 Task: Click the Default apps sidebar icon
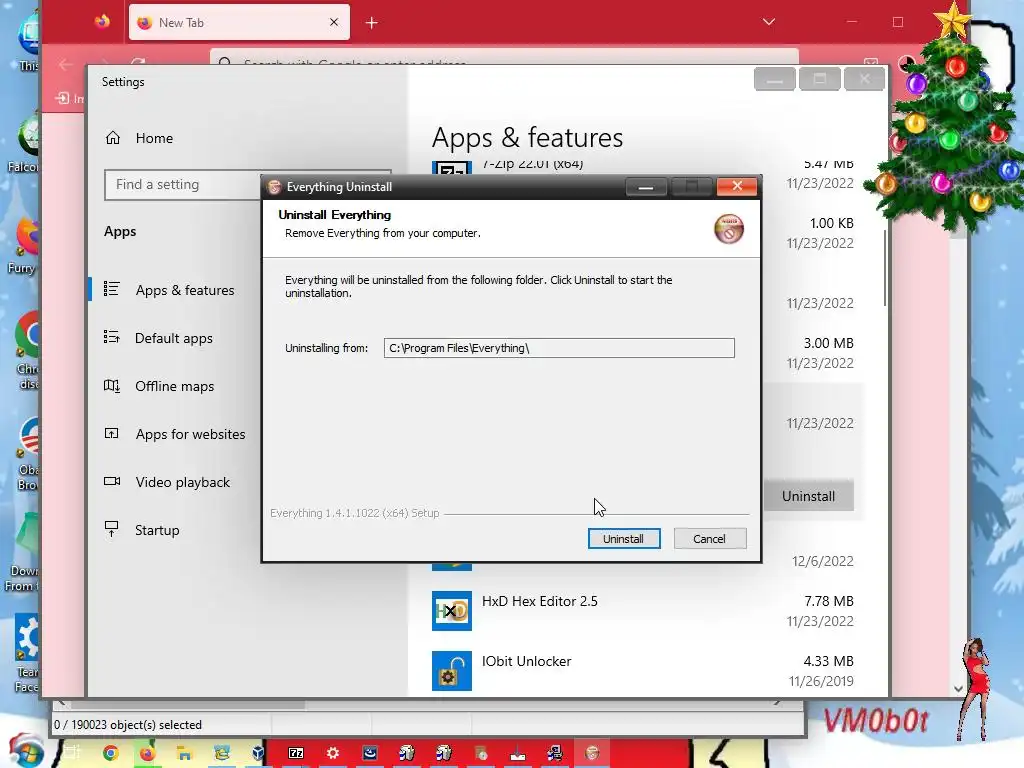coord(112,337)
